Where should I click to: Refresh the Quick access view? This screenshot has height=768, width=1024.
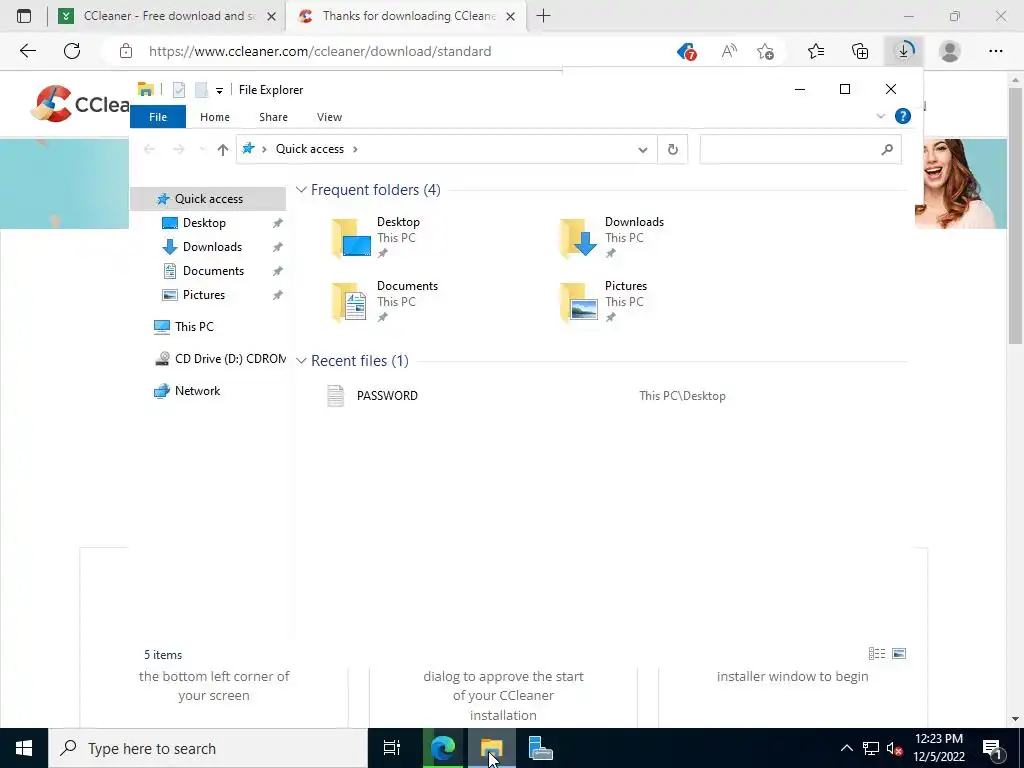(x=673, y=150)
